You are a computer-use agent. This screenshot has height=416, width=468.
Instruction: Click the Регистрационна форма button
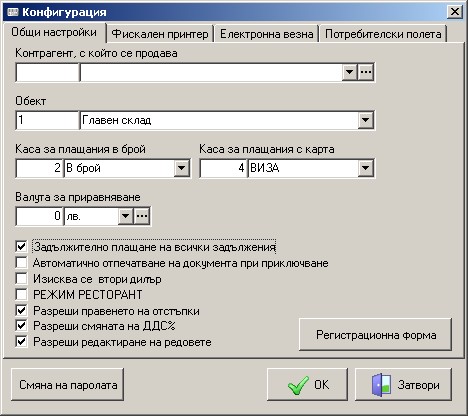[x=376, y=334]
